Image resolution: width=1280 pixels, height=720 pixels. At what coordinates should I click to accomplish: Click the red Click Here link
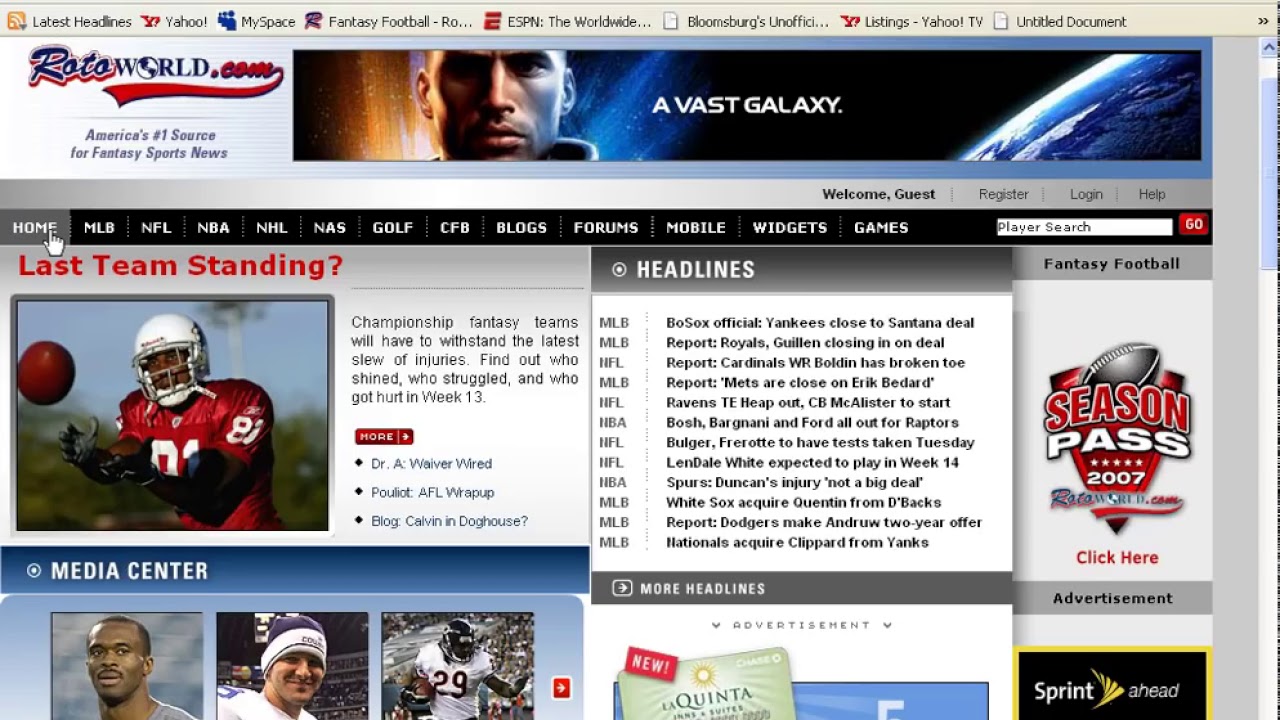(1117, 558)
